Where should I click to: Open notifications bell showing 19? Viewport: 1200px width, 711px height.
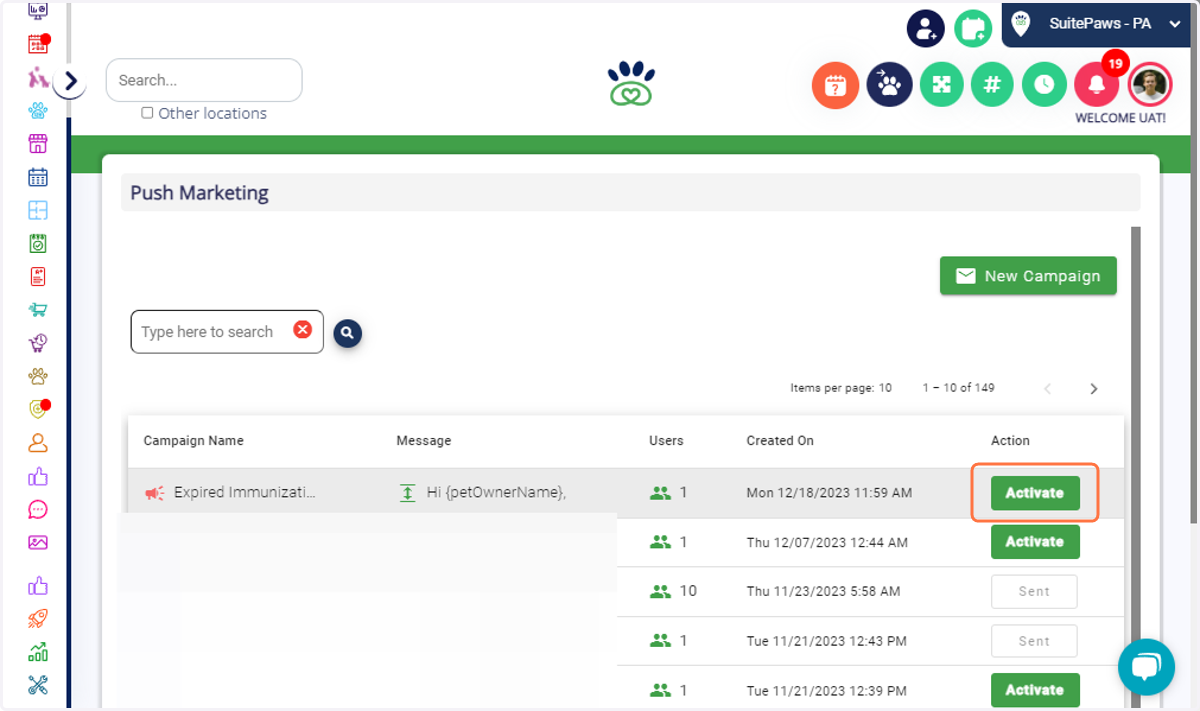pos(1097,84)
